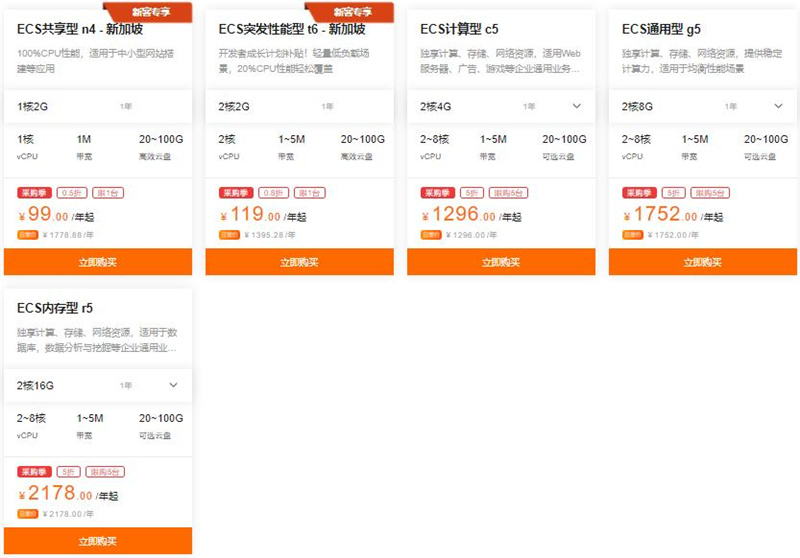This screenshot has width=800, height=558.
Task: Click 采购季 badge on r5 card
Action: (x=34, y=472)
